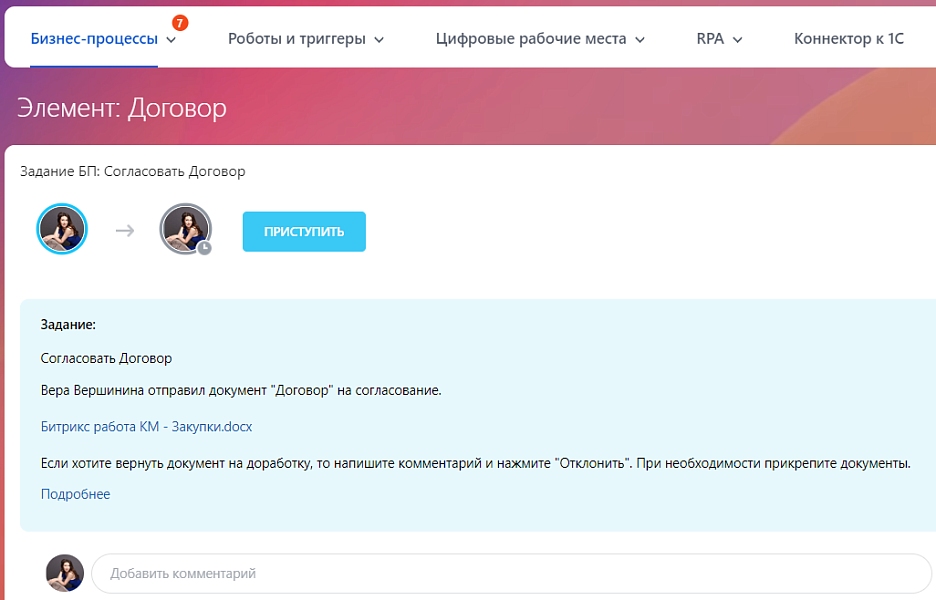Select the RPA tab
Screen dimensions: 936x600
tap(710, 39)
